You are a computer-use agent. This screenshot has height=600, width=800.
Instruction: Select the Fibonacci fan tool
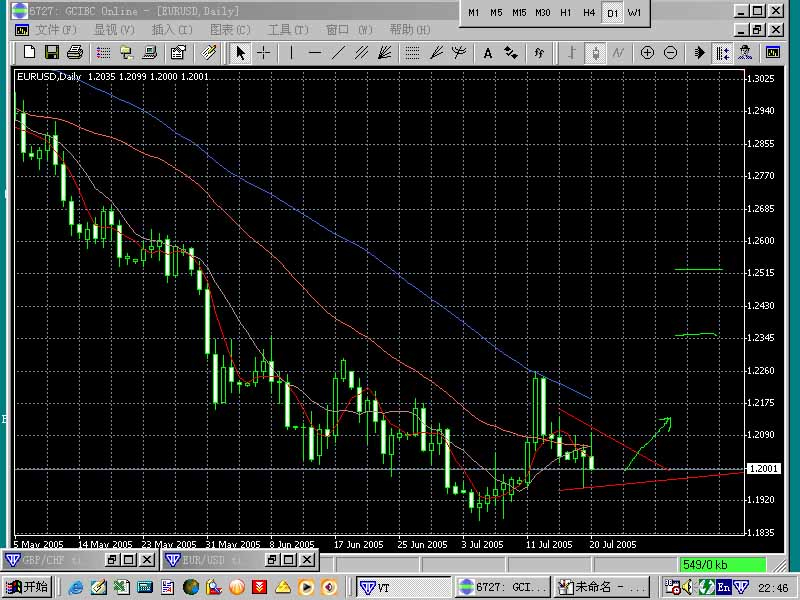pyautogui.click(x=436, y=53)
